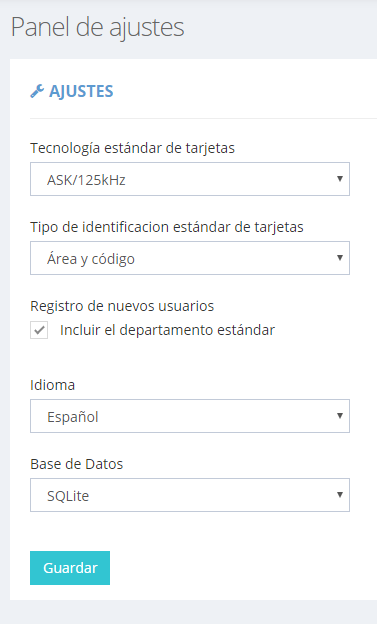377x624 pixels.
Task: Click the arrow on the Área y código selector
Action: click(340, 258)
